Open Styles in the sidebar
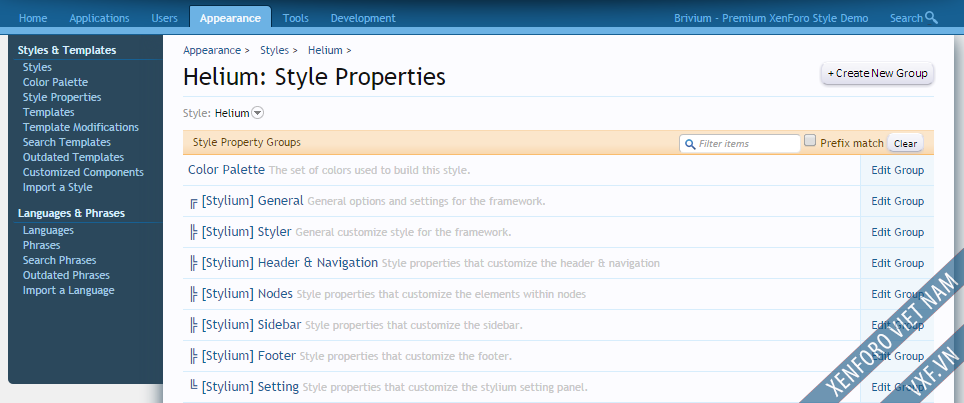The height and width of the screenshot is (403, 964). click(x=38, y=67)
